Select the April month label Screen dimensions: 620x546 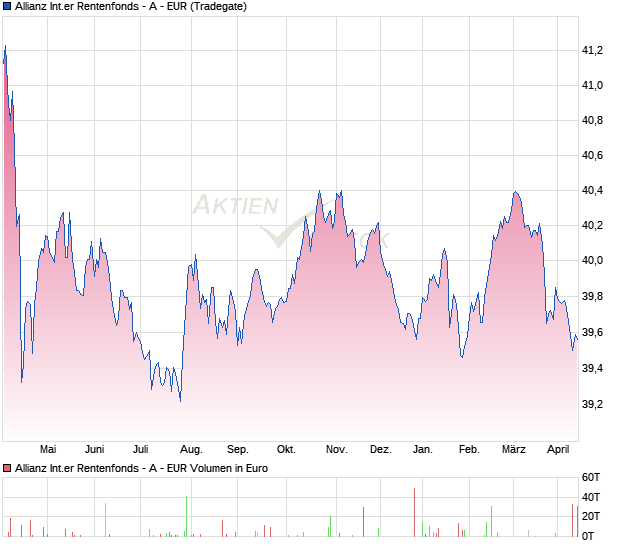click(x=560, y=450)
